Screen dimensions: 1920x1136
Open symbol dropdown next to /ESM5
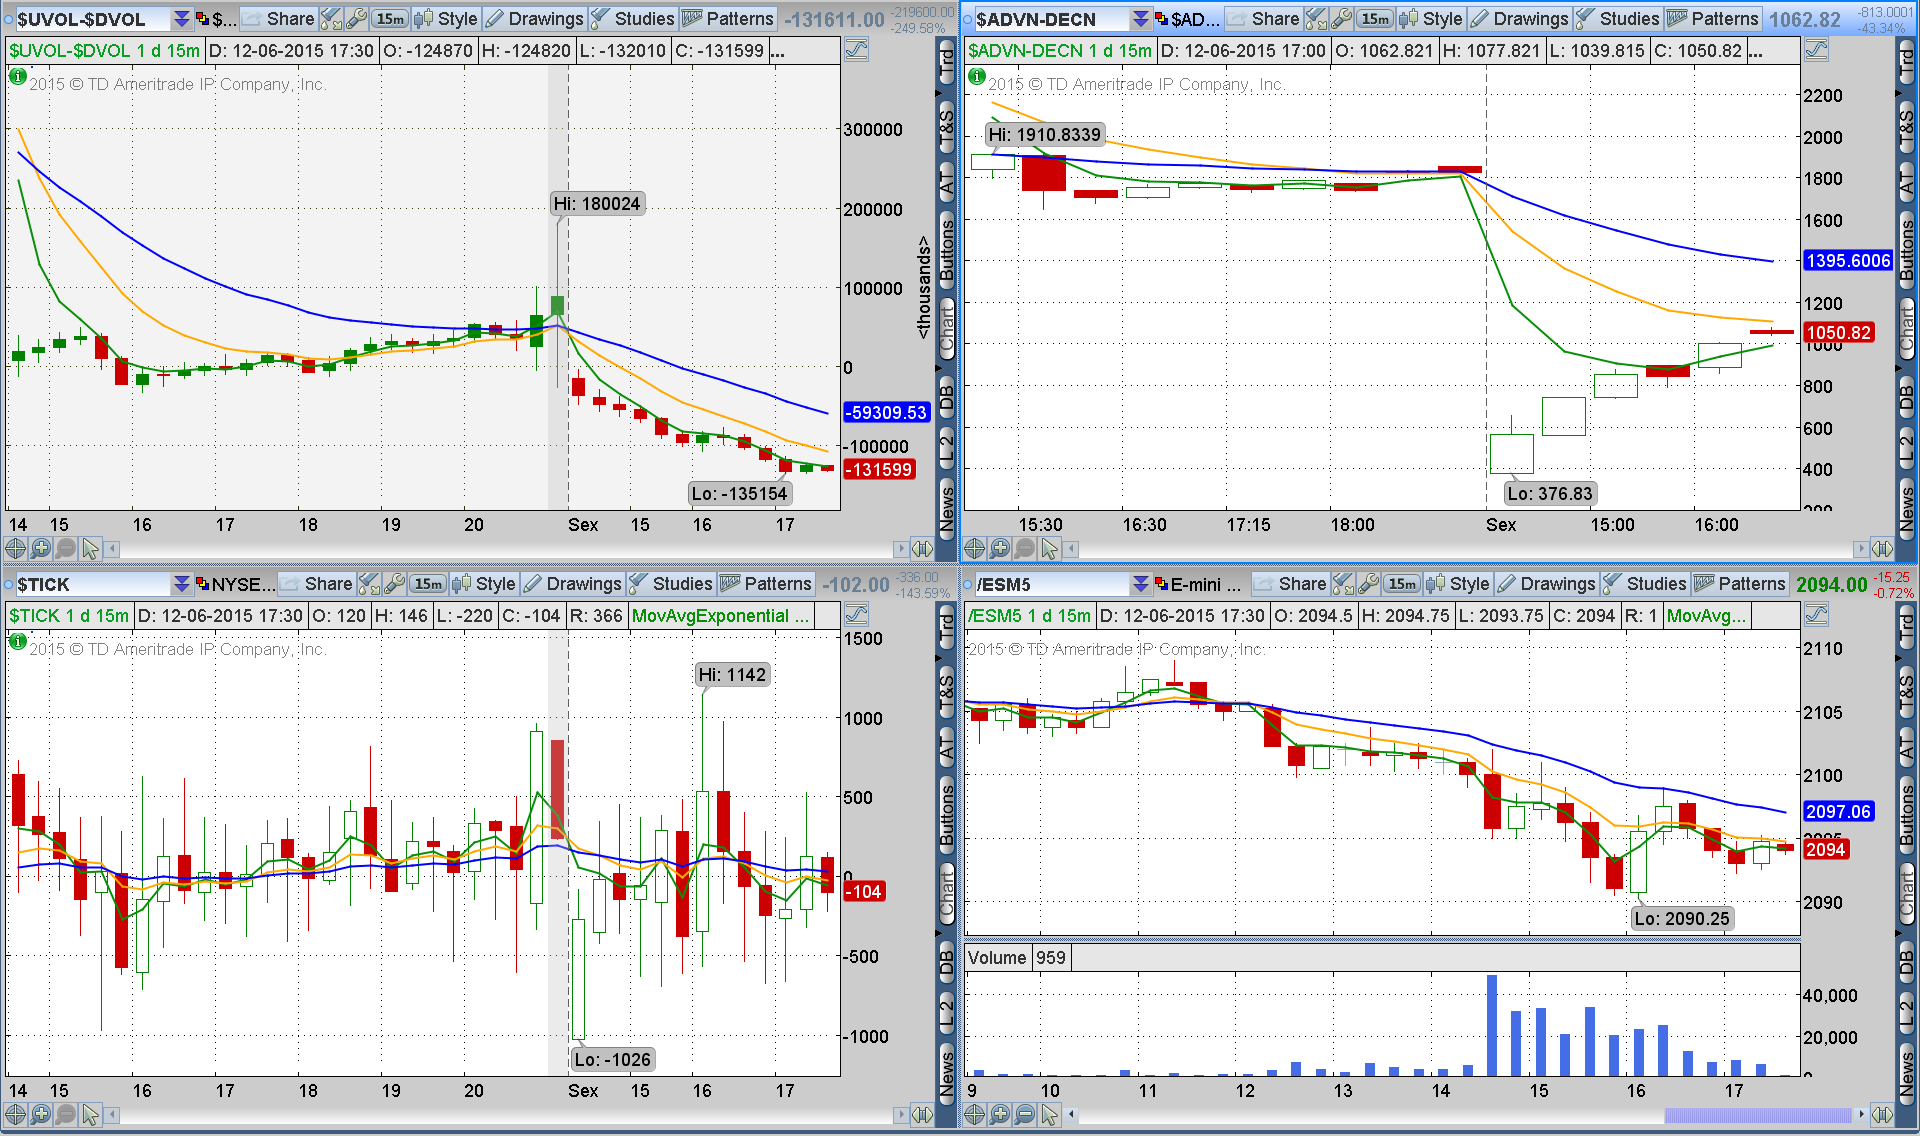pyautogui.click(x=1140, y=584)
